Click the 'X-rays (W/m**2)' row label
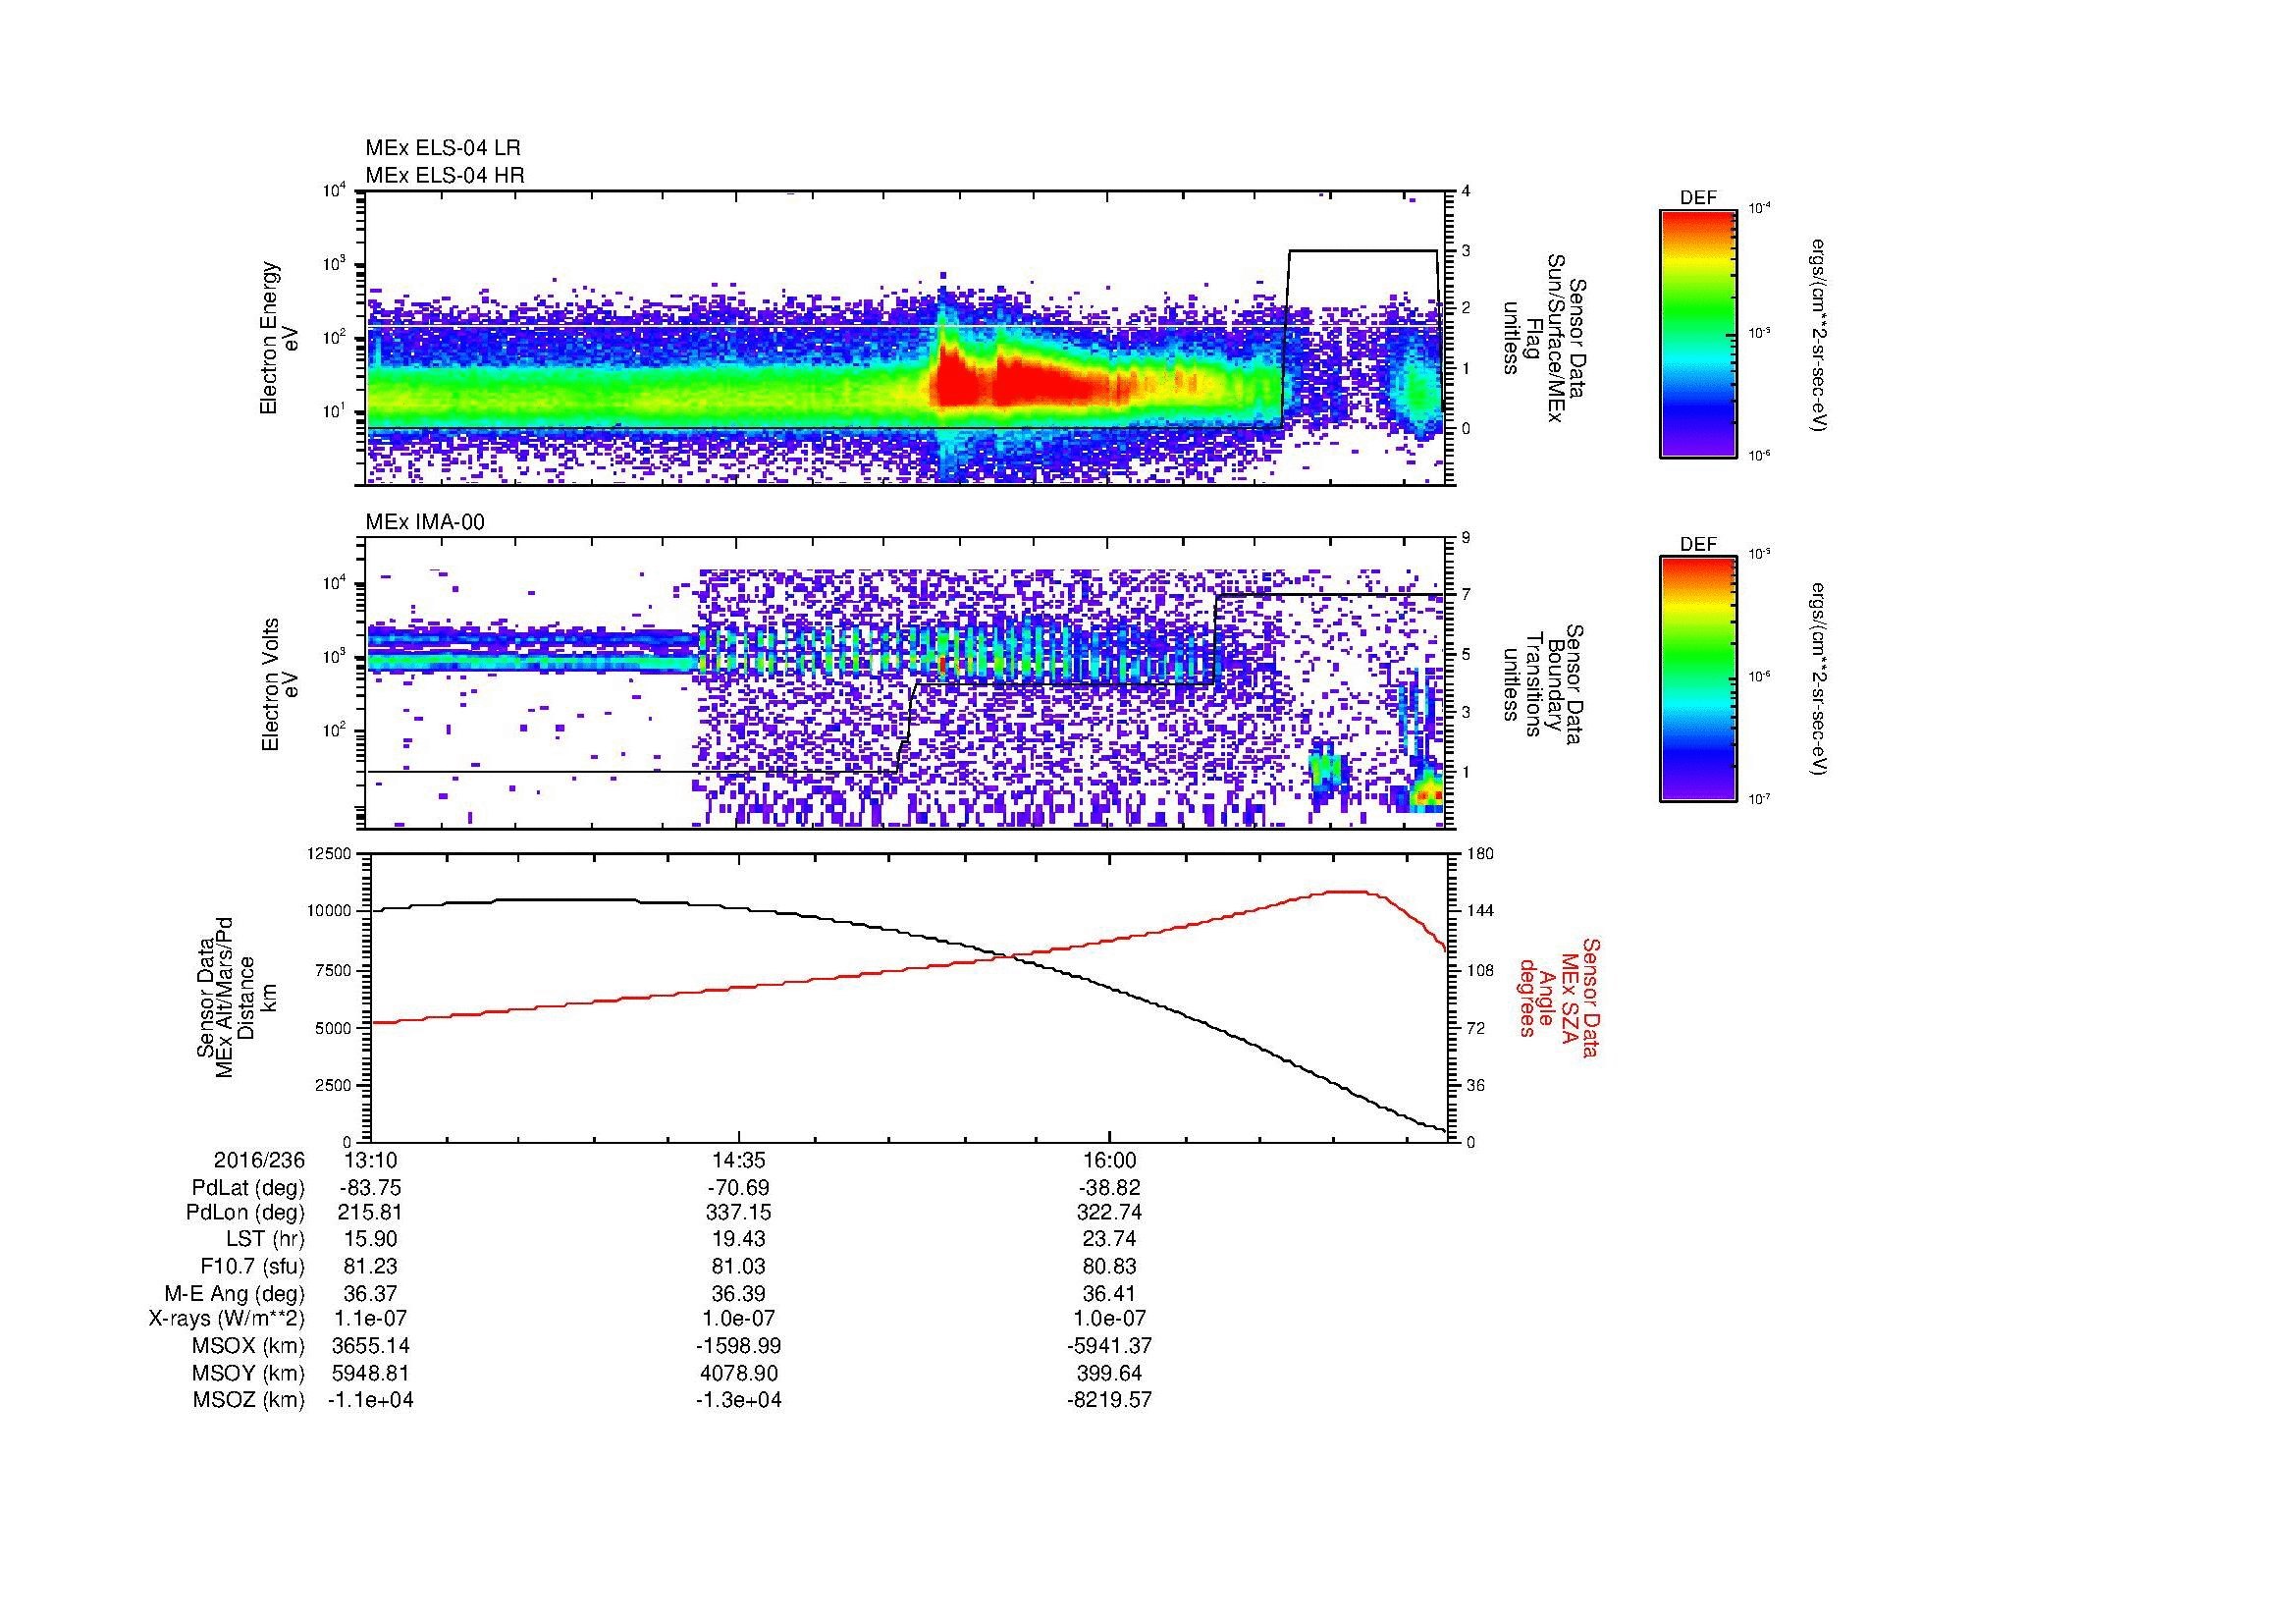This screenshot has width=2296, height=1623. pos(227,1318)
